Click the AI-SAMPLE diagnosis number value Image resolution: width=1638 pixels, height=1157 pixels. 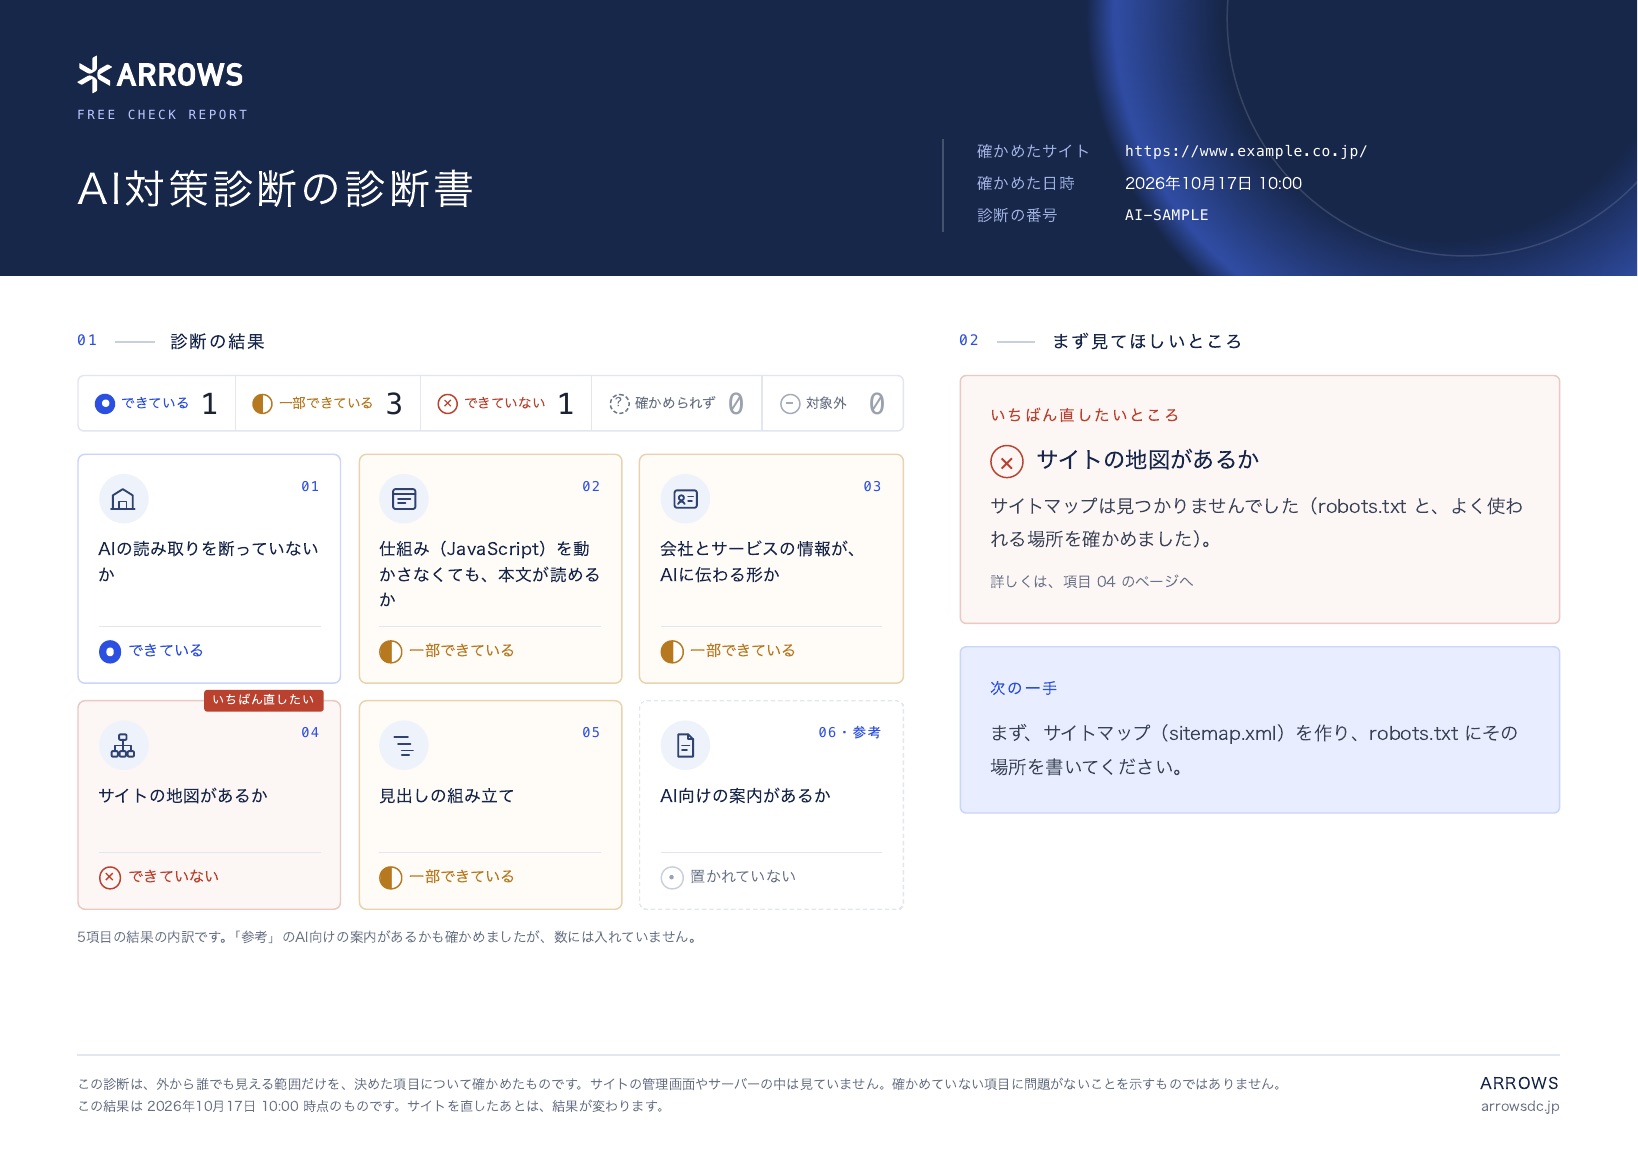click(x=1167, y=215)
